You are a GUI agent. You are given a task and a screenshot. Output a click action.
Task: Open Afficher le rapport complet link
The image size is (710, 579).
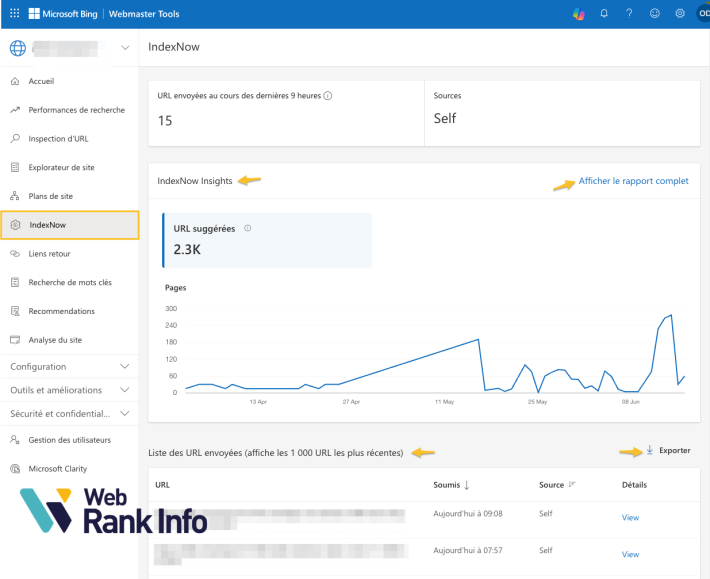pos(633,181)
